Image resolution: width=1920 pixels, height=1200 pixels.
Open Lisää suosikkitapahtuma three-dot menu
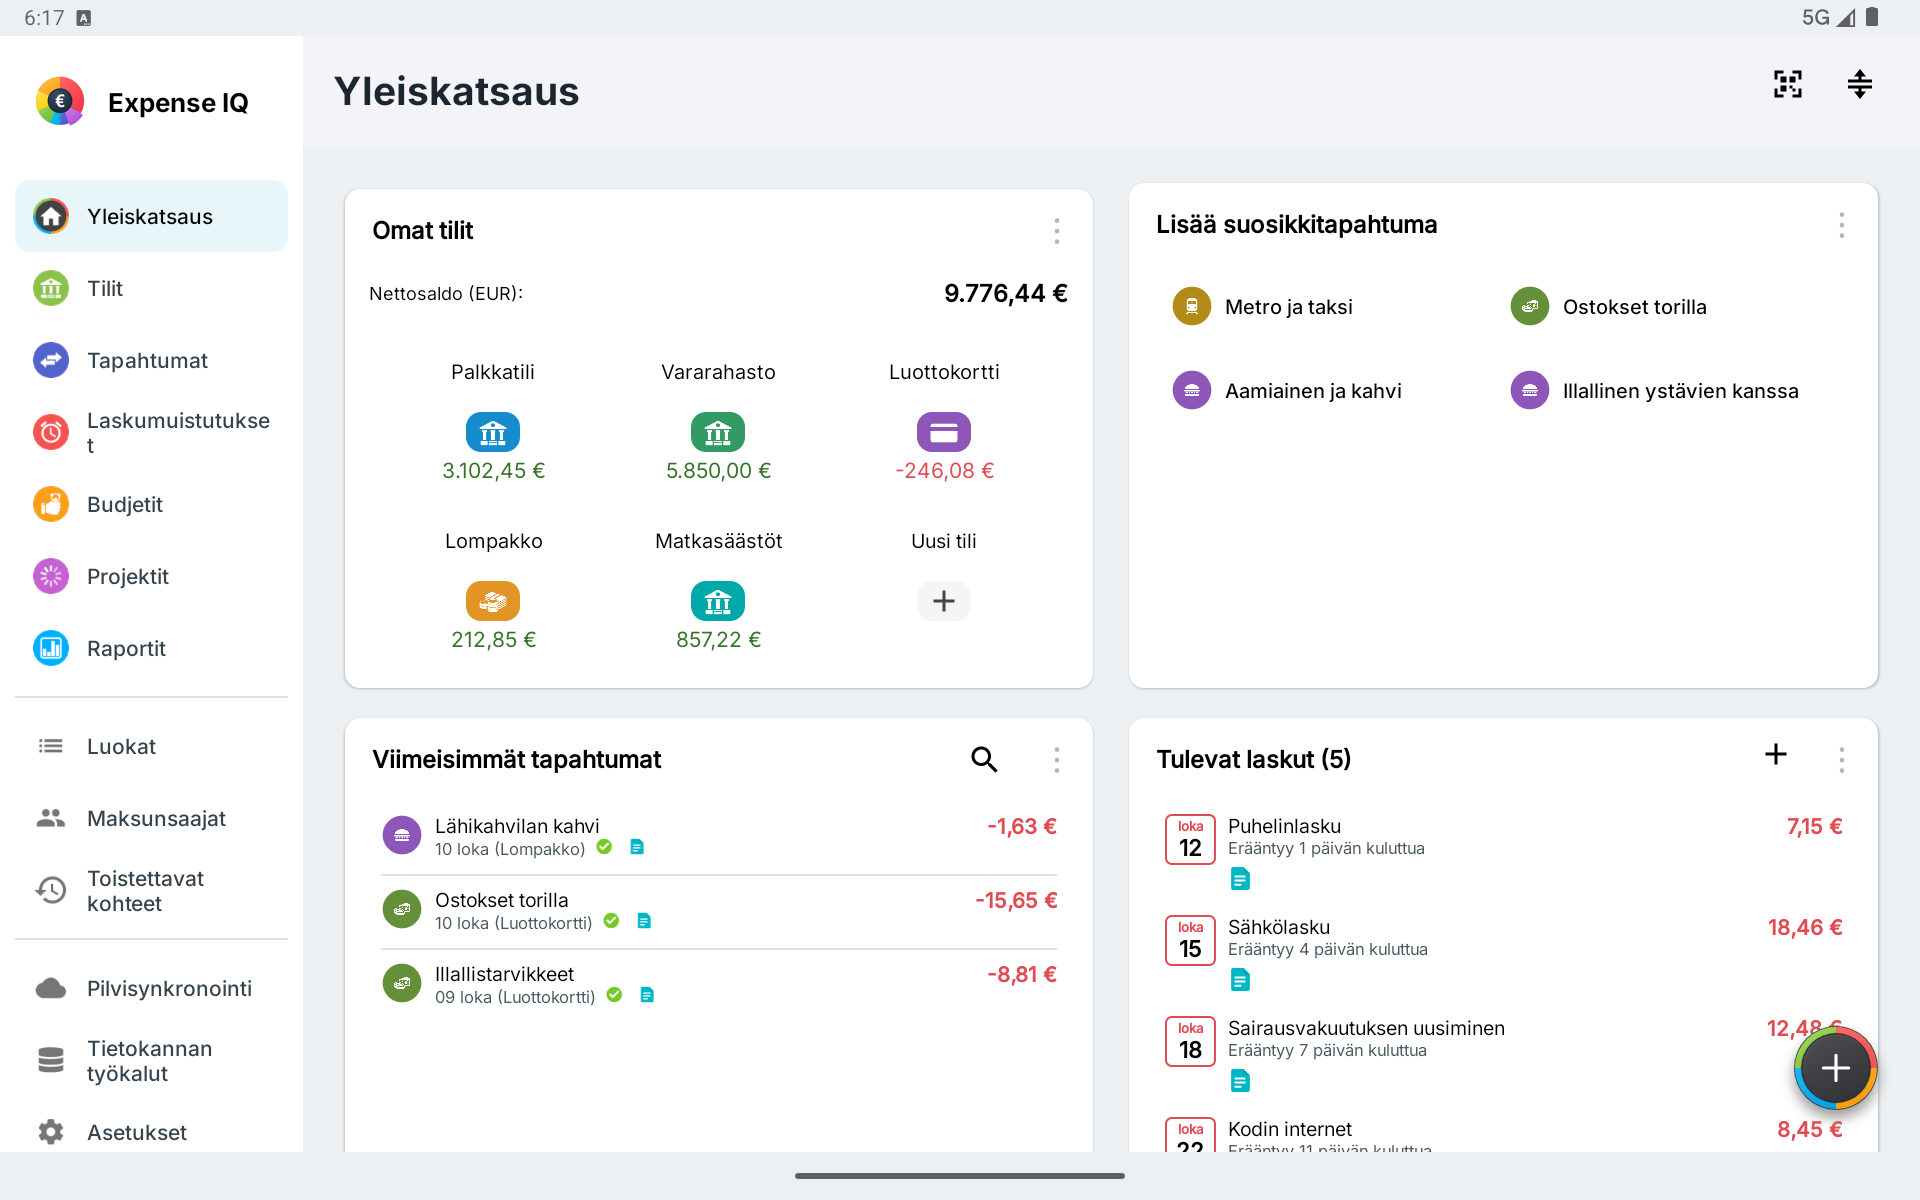tap(1841, 225)
